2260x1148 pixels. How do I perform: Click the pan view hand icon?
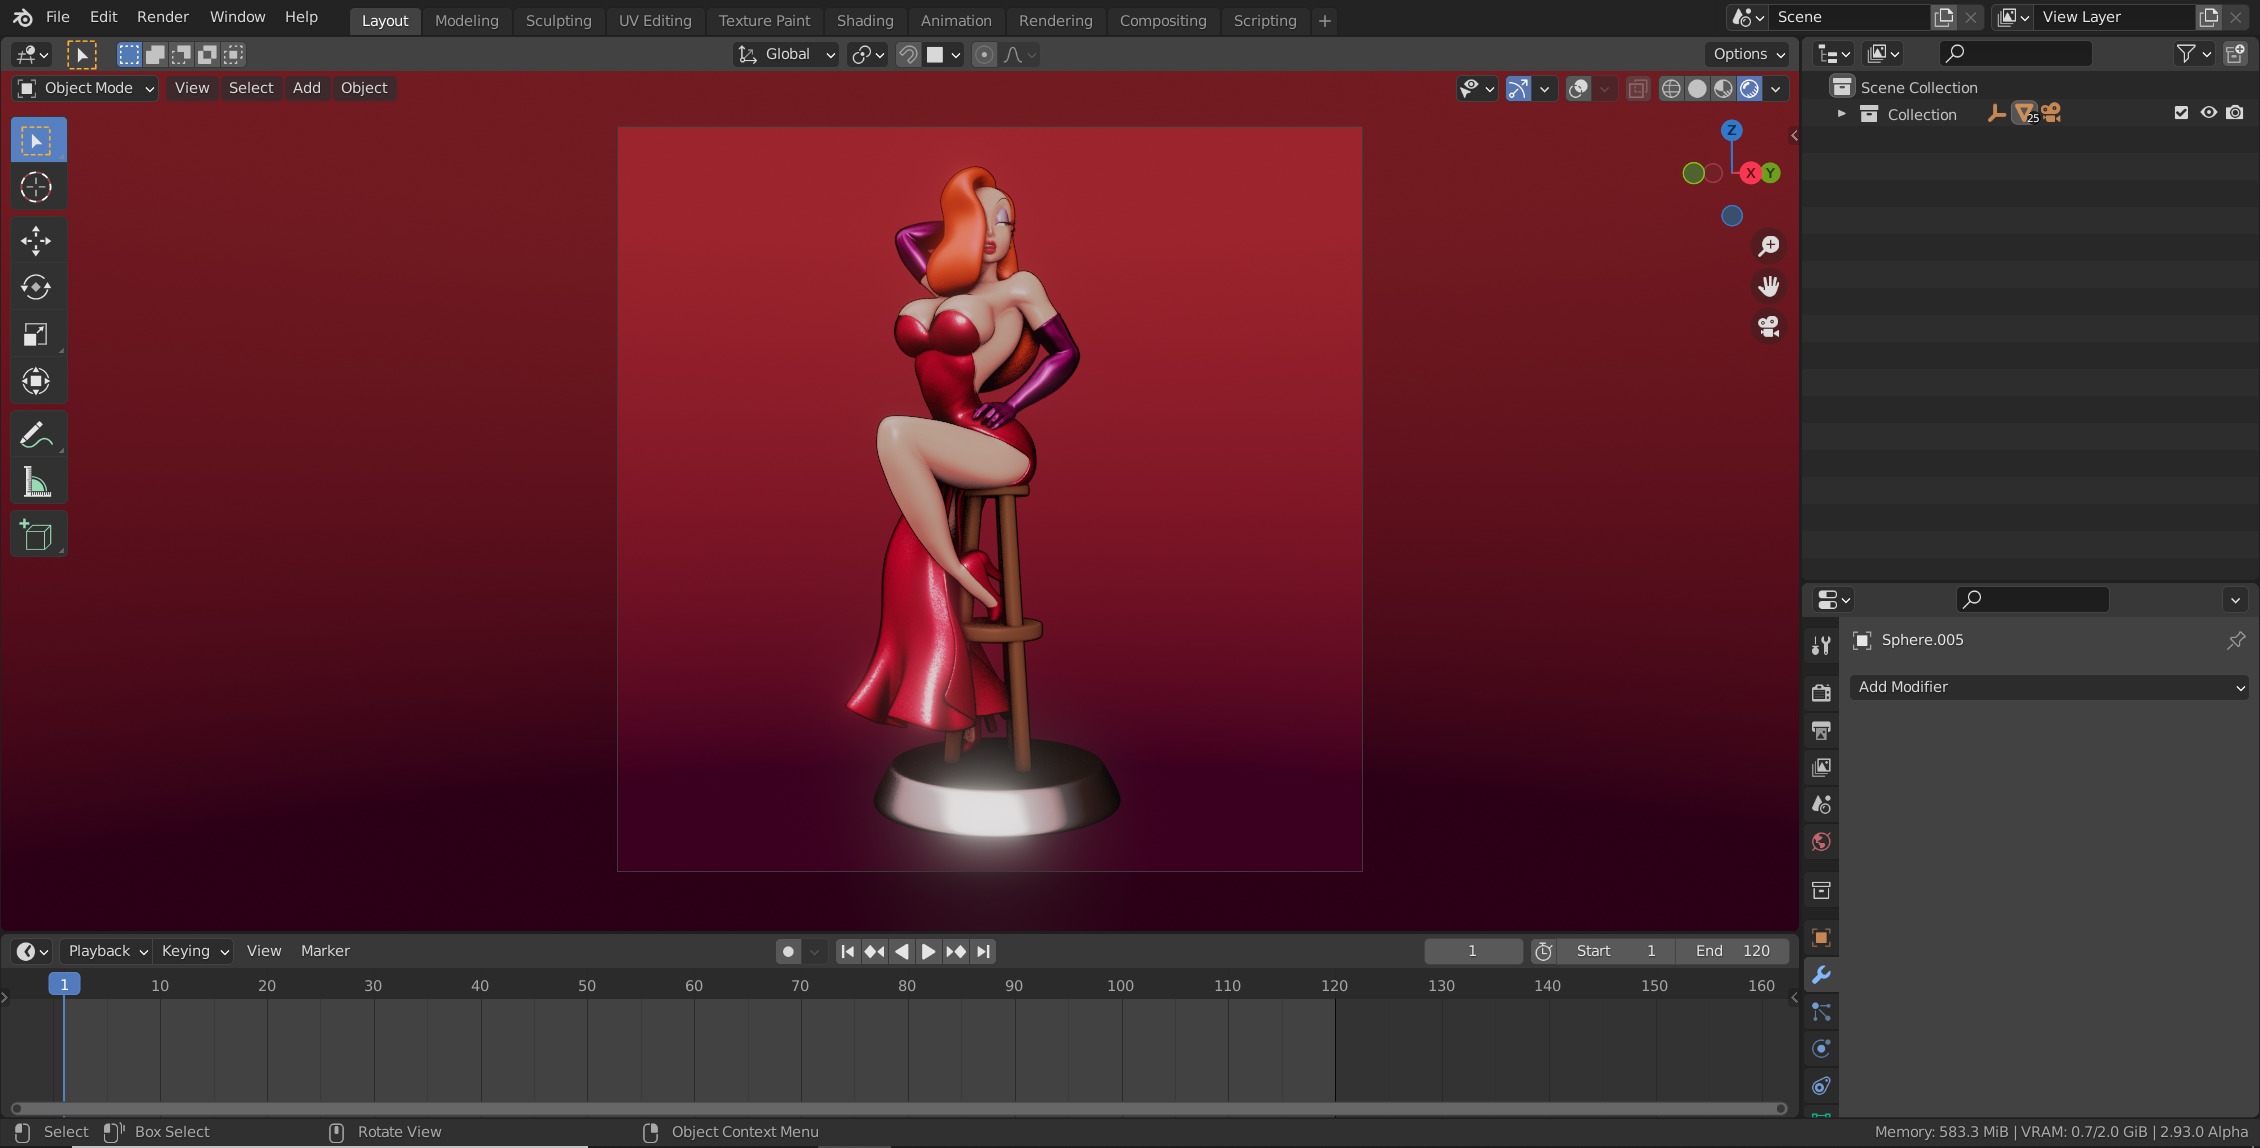[x=1768, y=287]
